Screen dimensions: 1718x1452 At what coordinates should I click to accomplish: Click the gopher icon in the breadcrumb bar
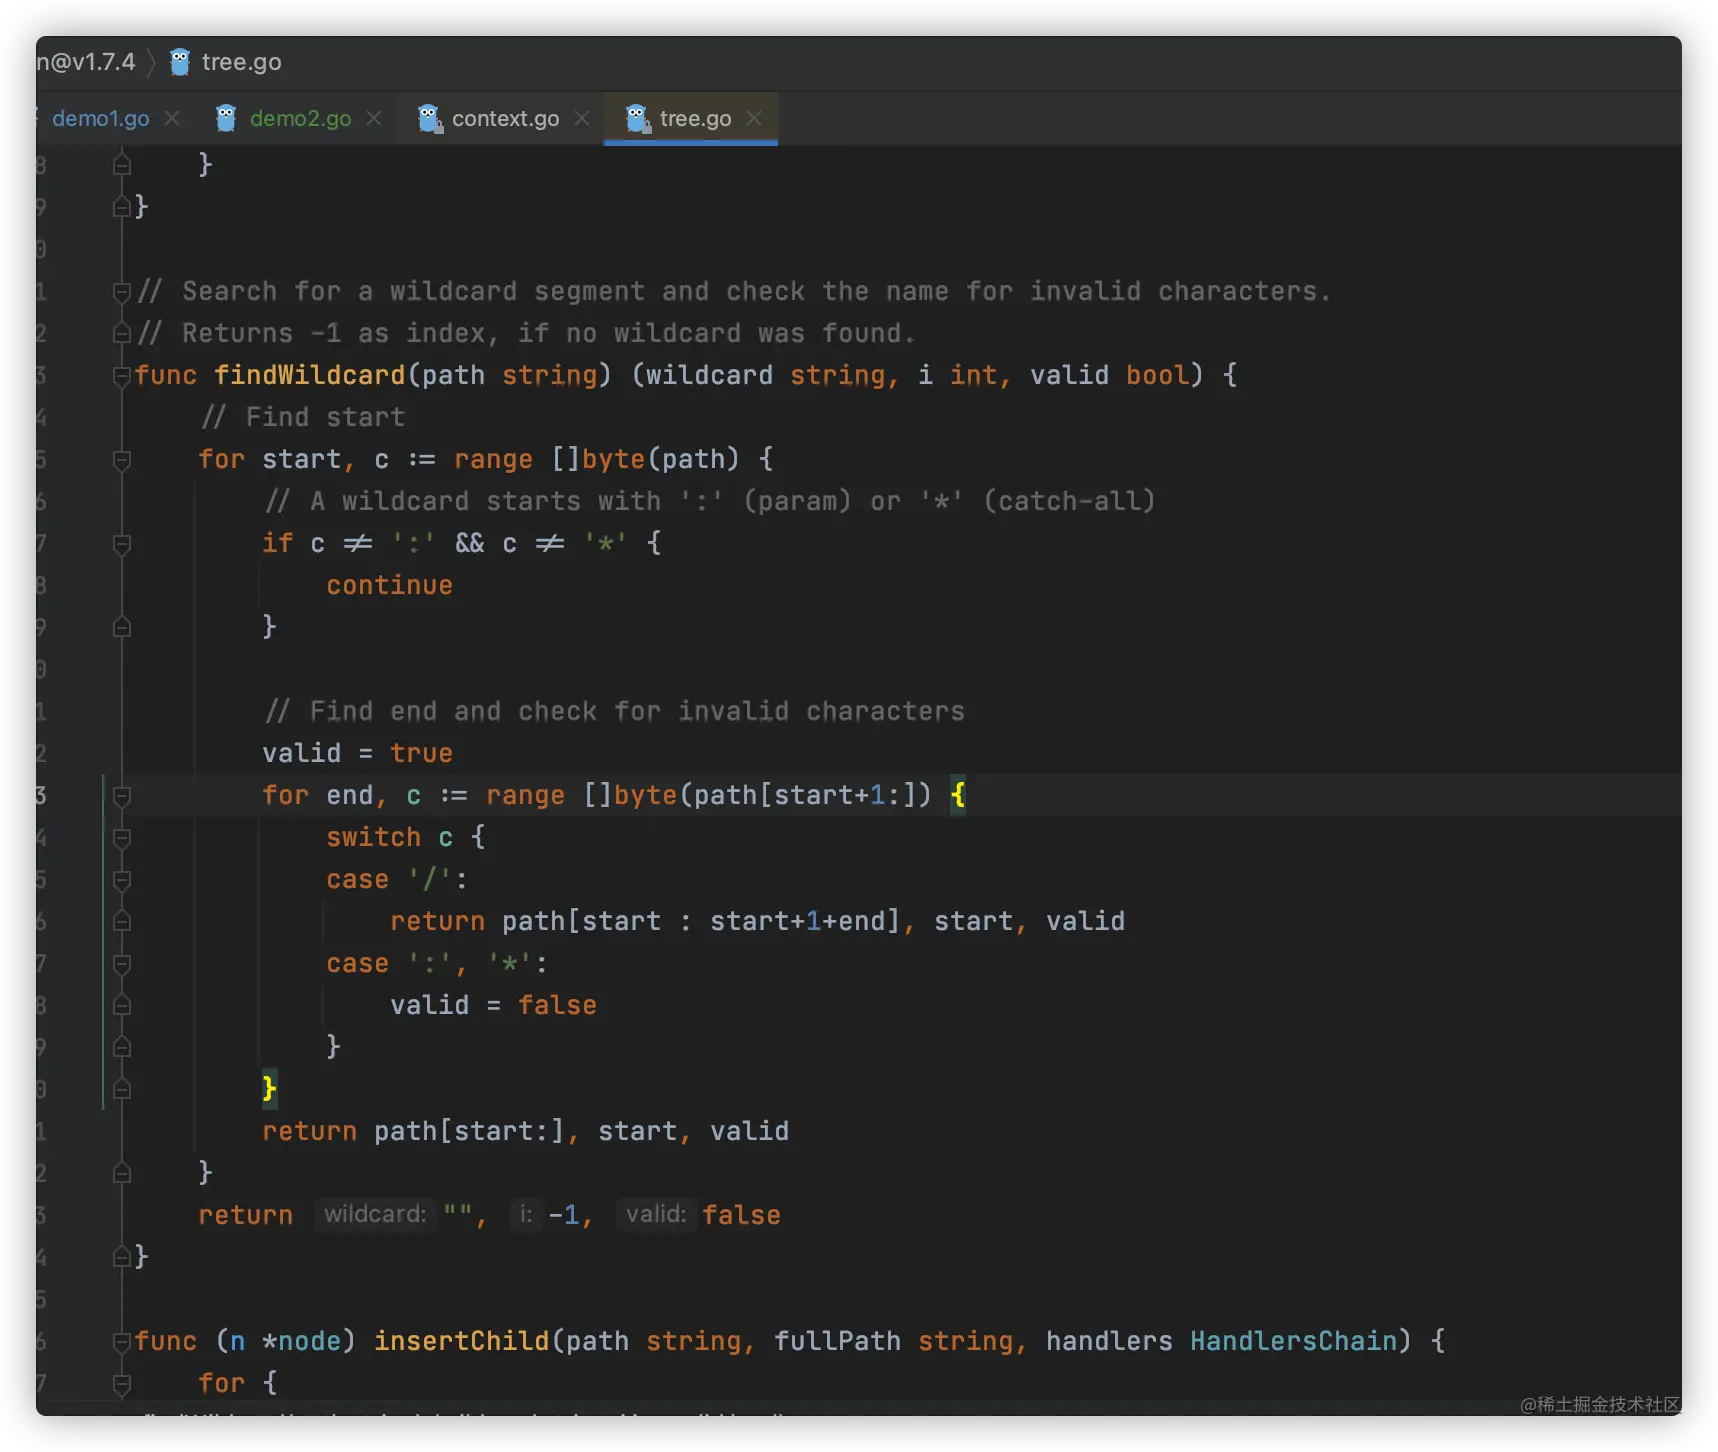180,62
